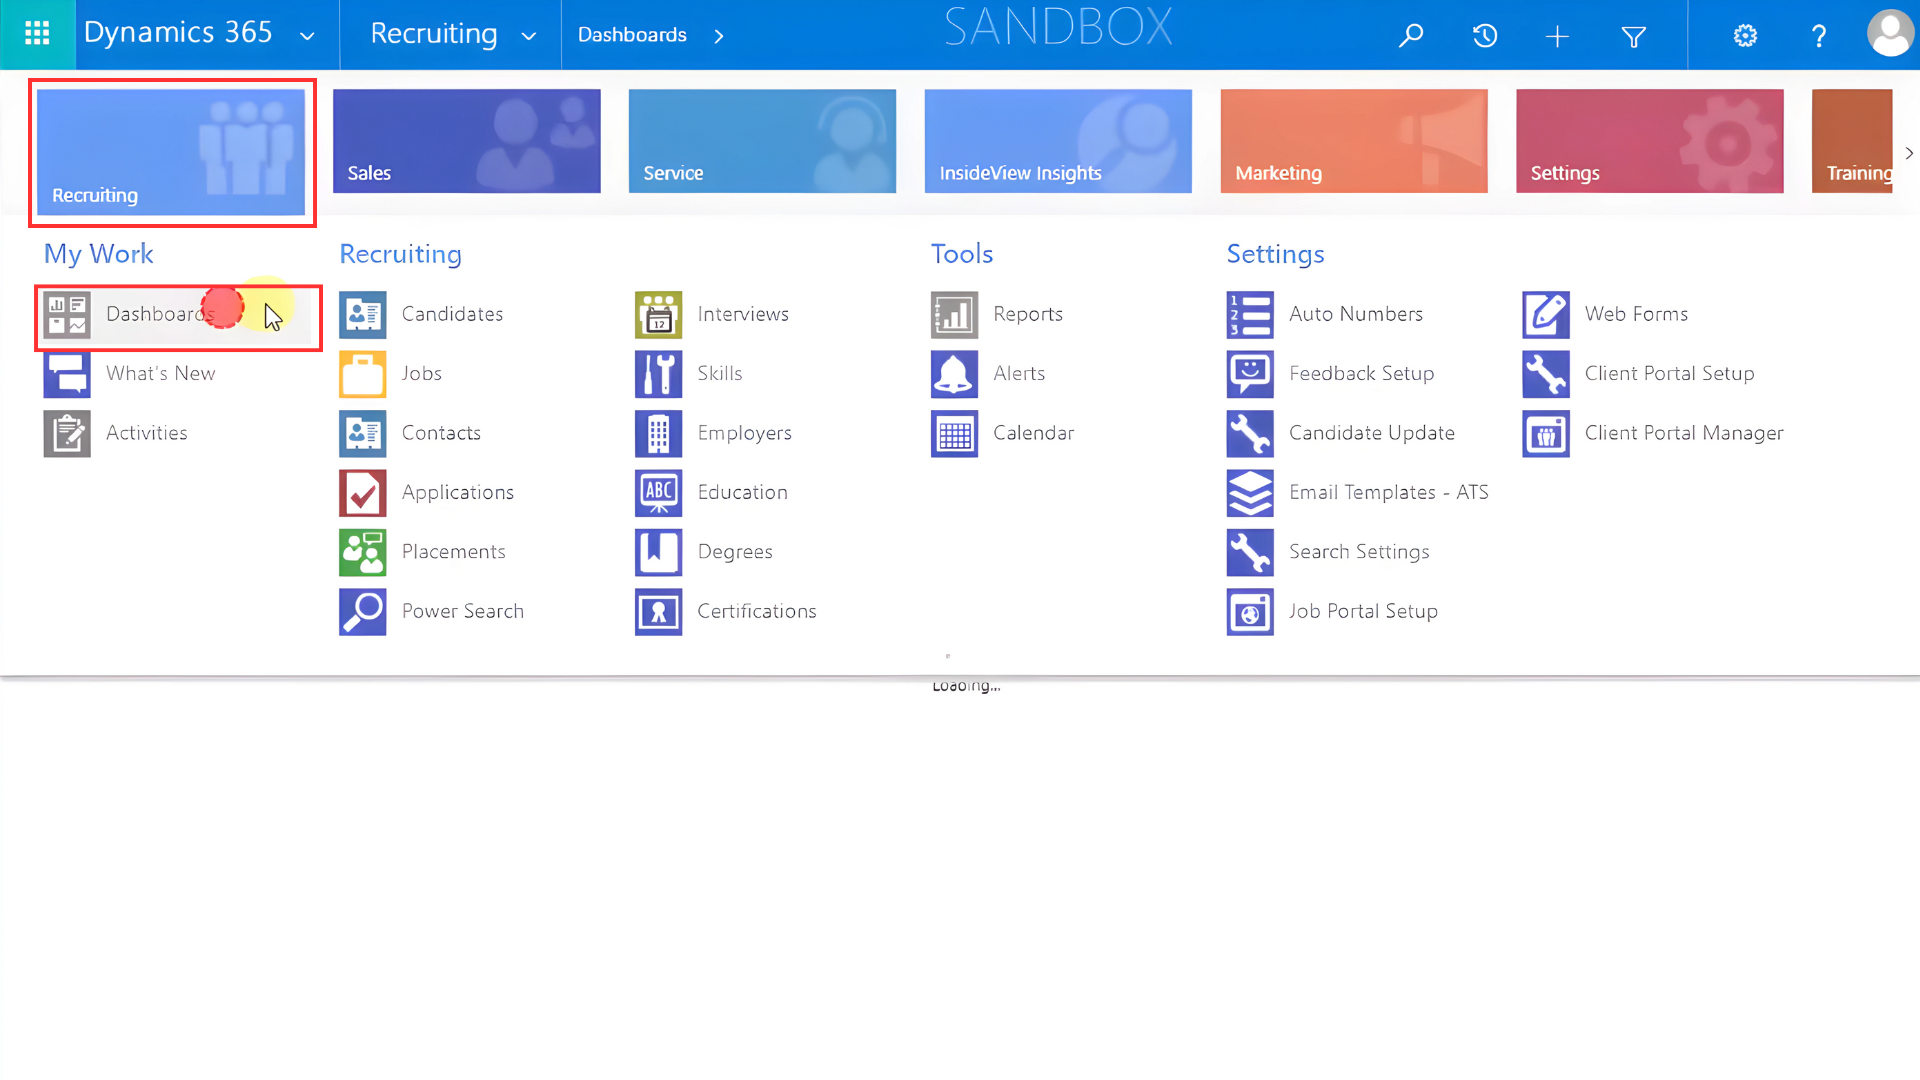
Task: Click the Calendar grid icon
Action: (x=955, y=433)
